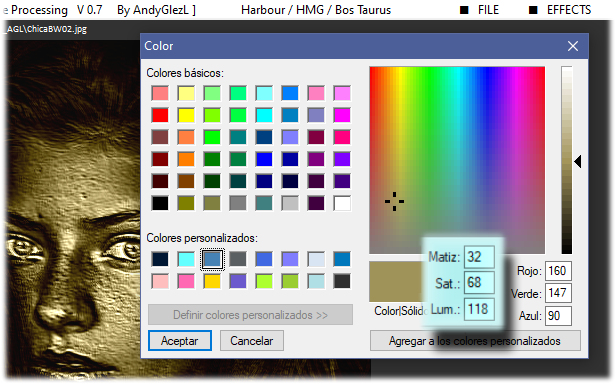
Task: Select dark charcoal last custom color swatch
Action: pyautogui.click(x=342, y=281)
